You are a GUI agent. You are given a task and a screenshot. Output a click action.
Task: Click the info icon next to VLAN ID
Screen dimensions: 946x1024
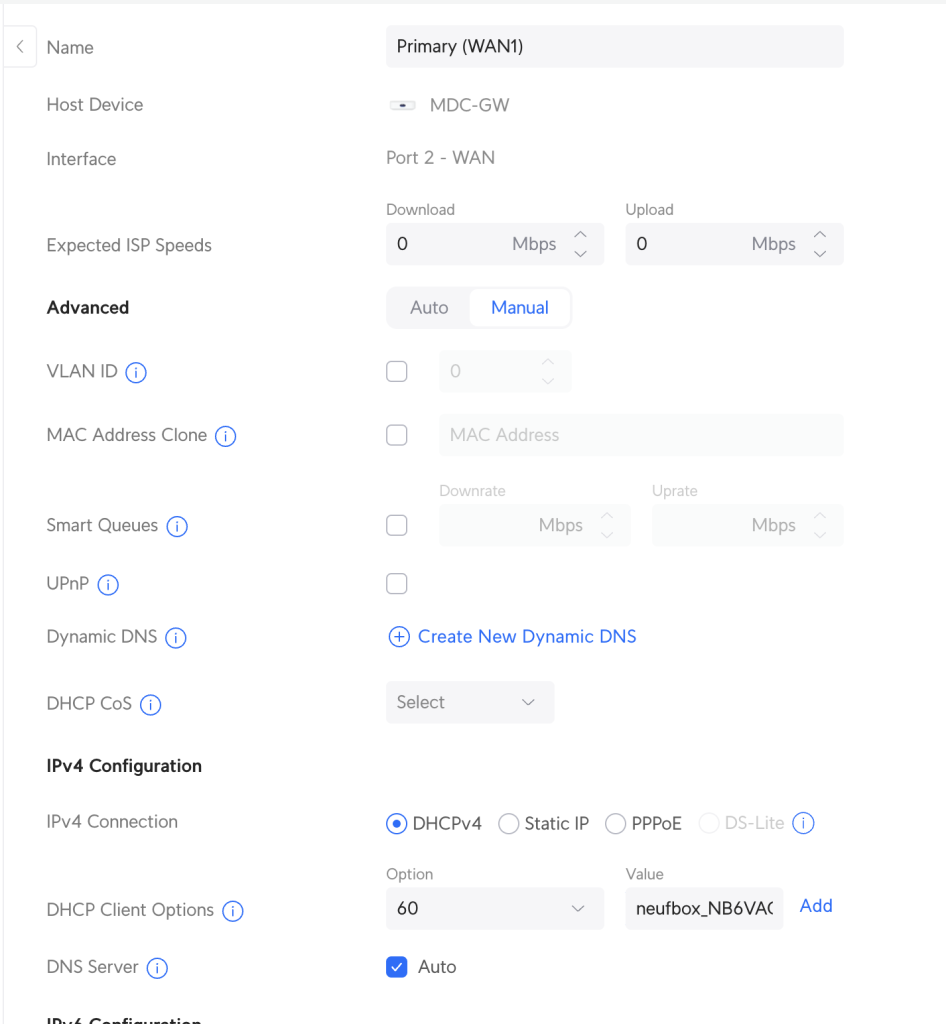click(137, 373)
